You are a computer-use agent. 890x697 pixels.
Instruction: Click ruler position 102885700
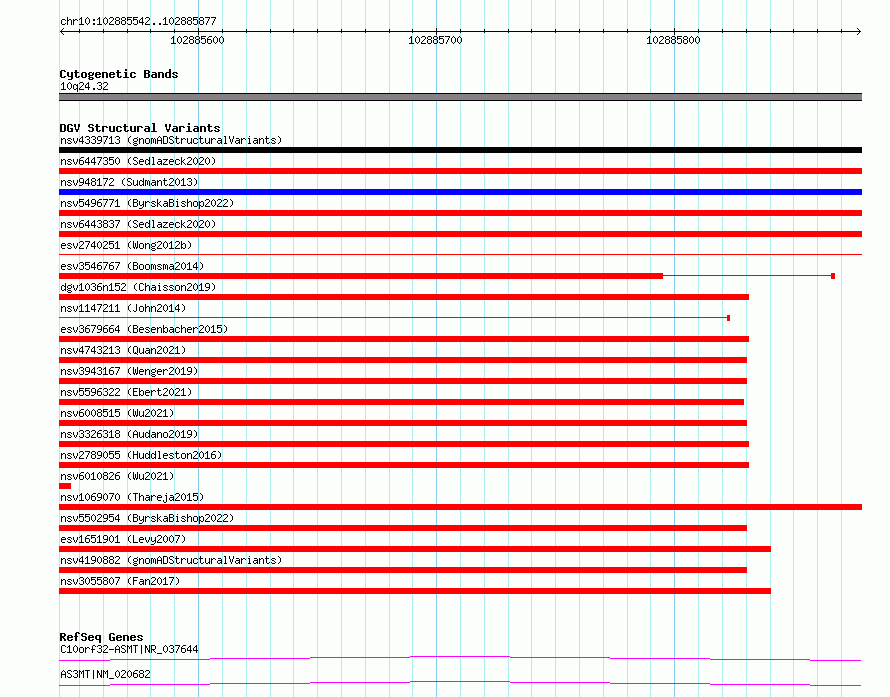click(x=435, y=40)
